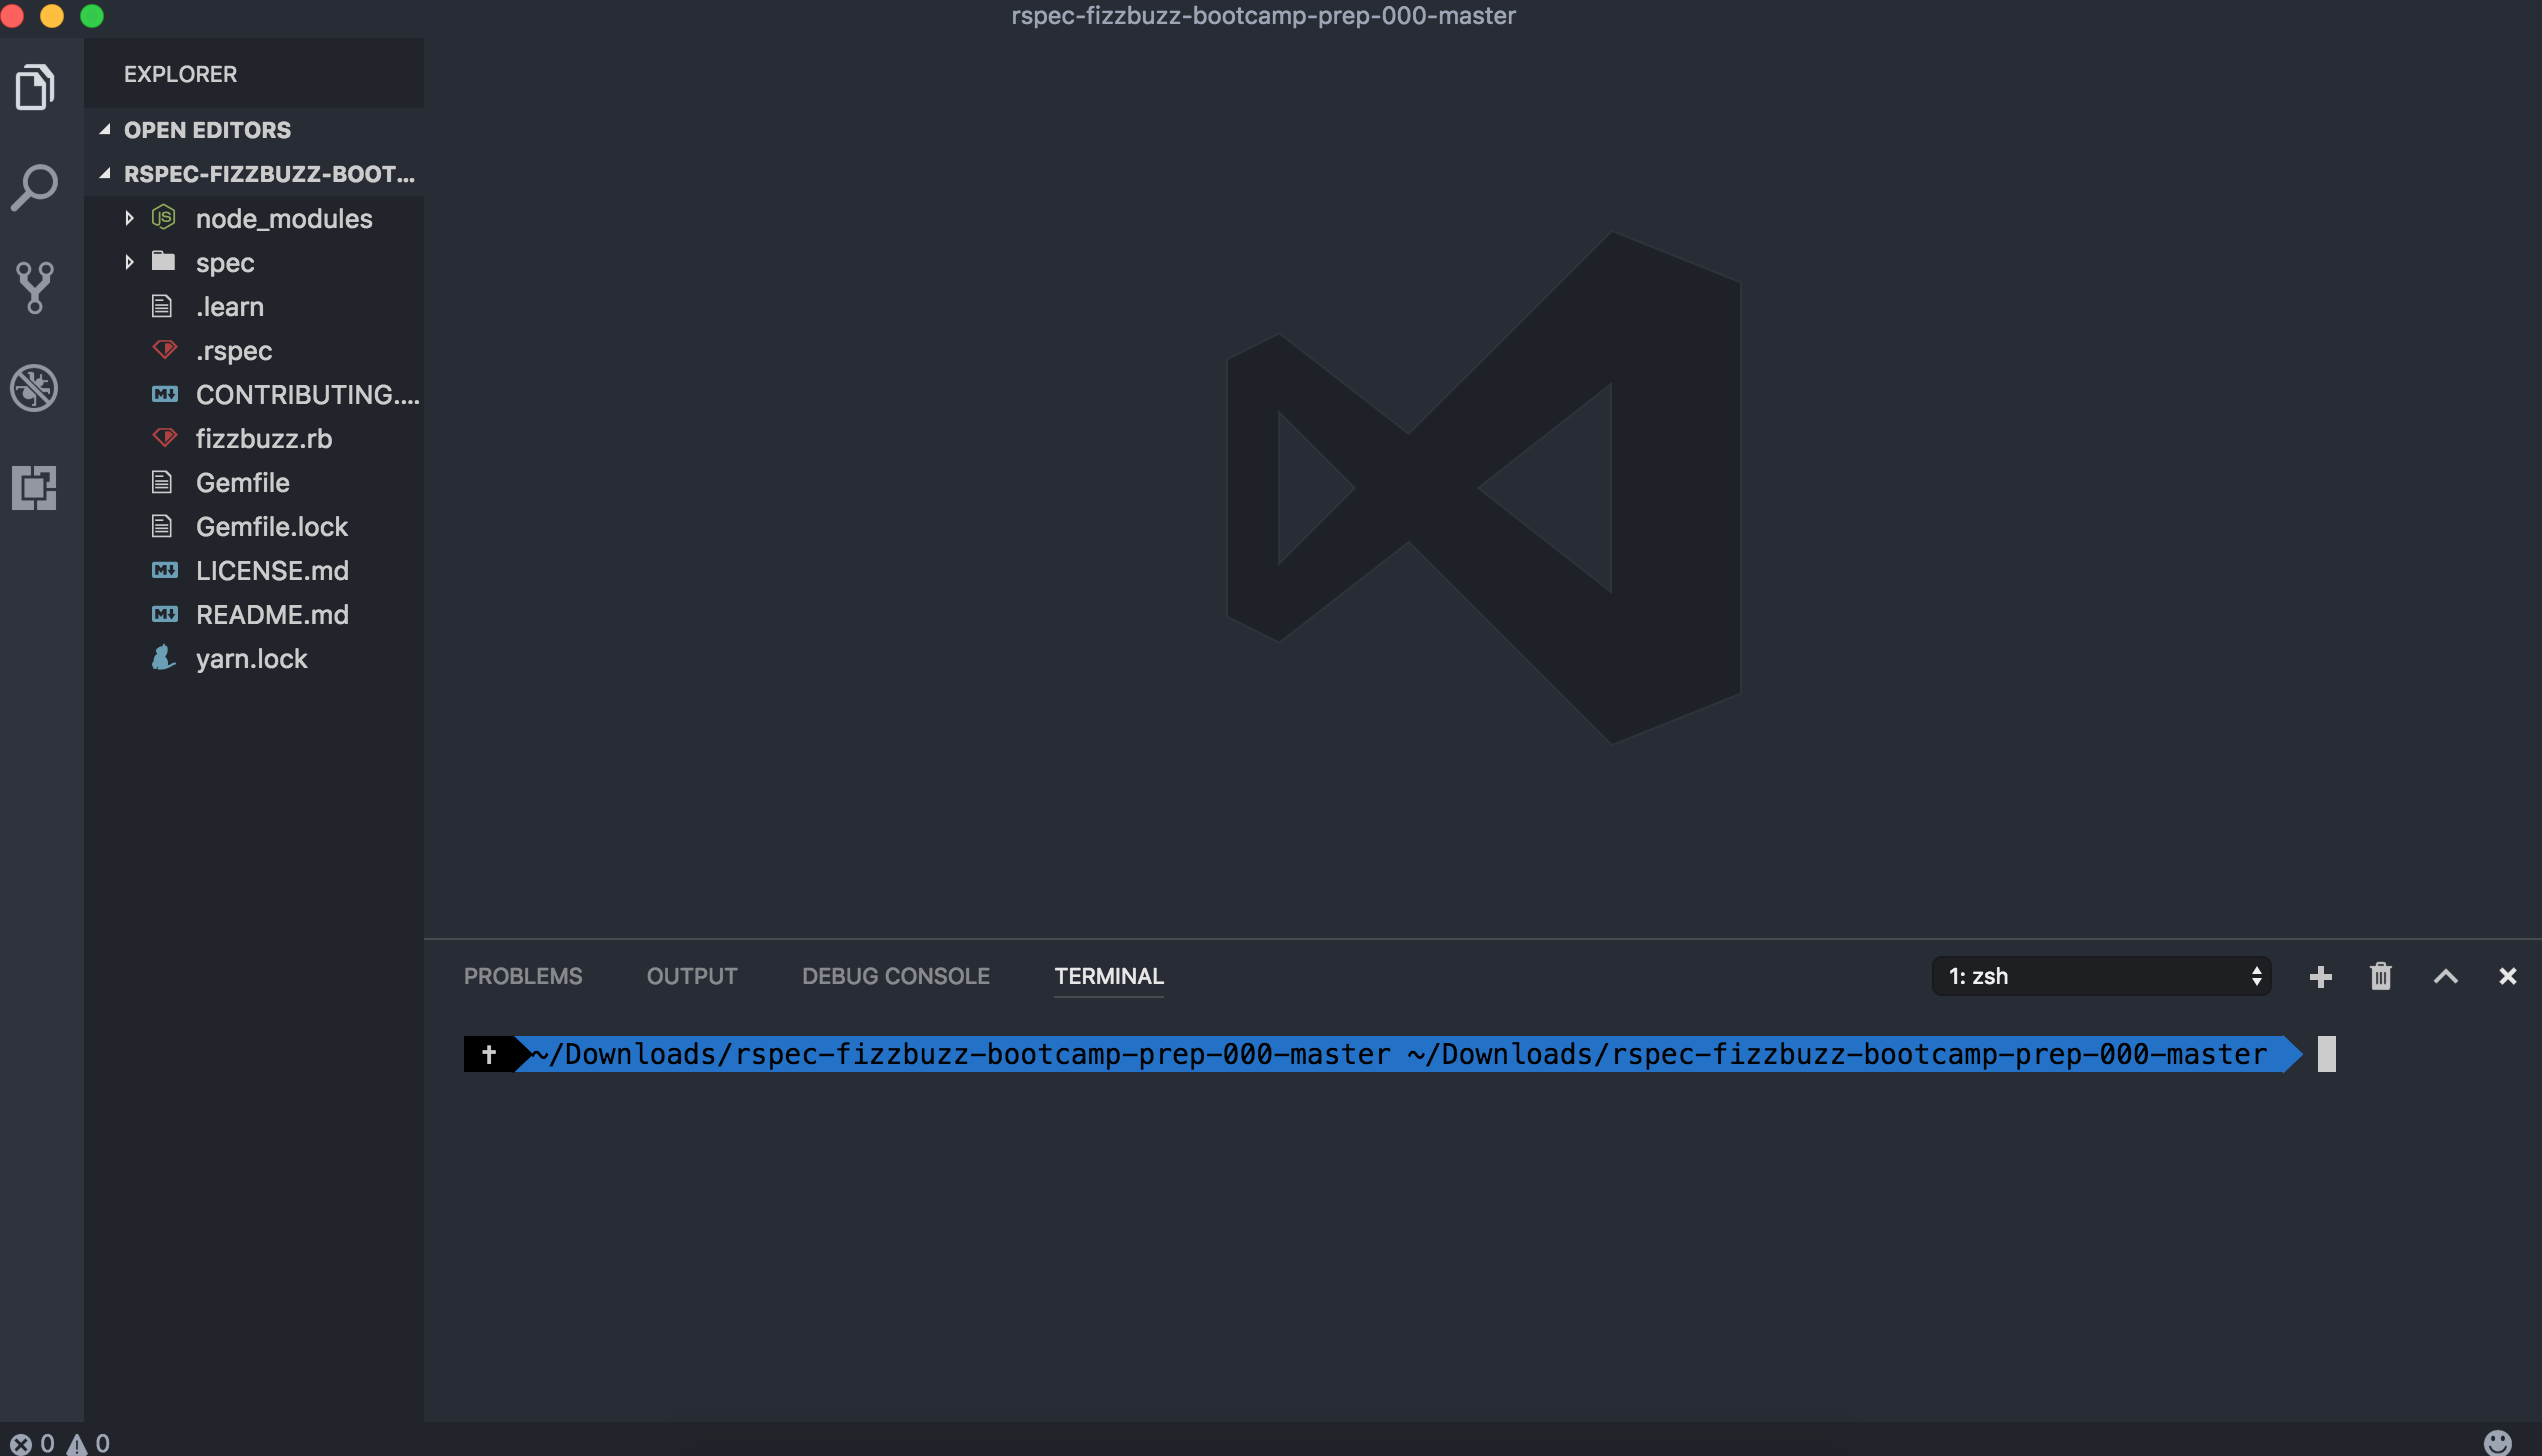Kill the terminal using the trash icon
This screenshot has width=2542, height=1456.
click(x=2381, y=976)
